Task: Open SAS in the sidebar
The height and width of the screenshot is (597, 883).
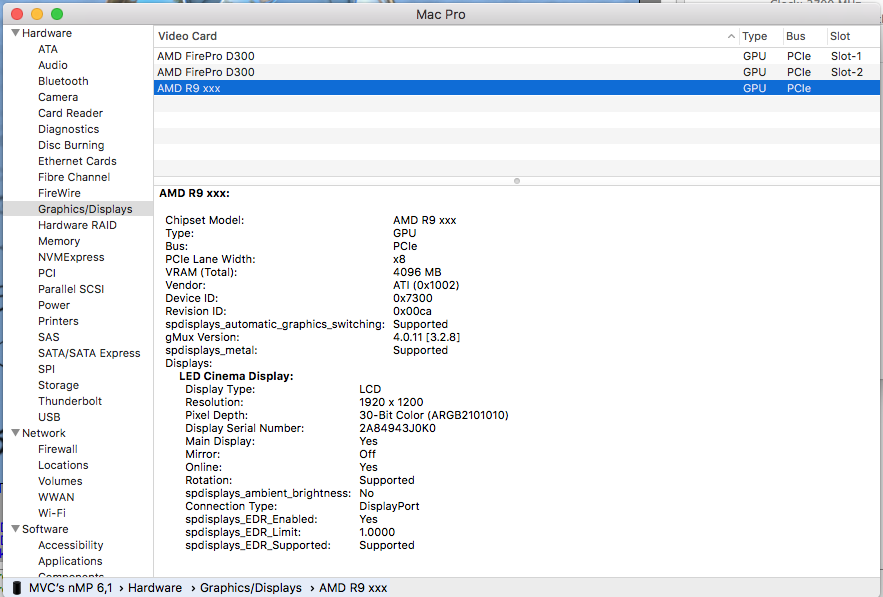Action: [48, 337]
